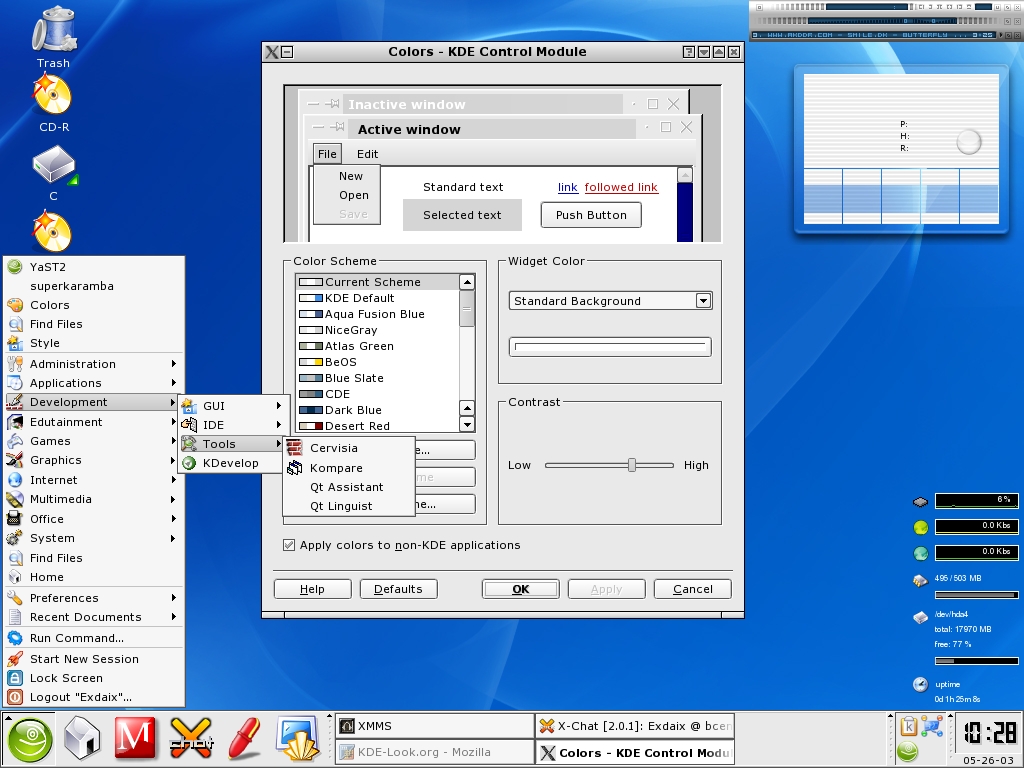
Task: Launch the red pen editor panel icon
Action: pyautogui.click(x=245, y=739)
